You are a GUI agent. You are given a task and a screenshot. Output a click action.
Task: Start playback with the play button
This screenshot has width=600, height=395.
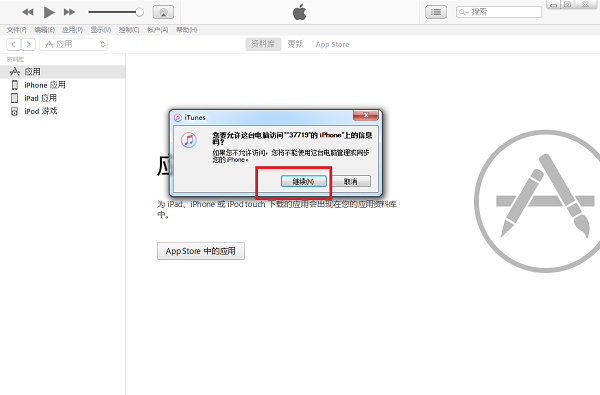pyautogui.click(x=49, y=12)
